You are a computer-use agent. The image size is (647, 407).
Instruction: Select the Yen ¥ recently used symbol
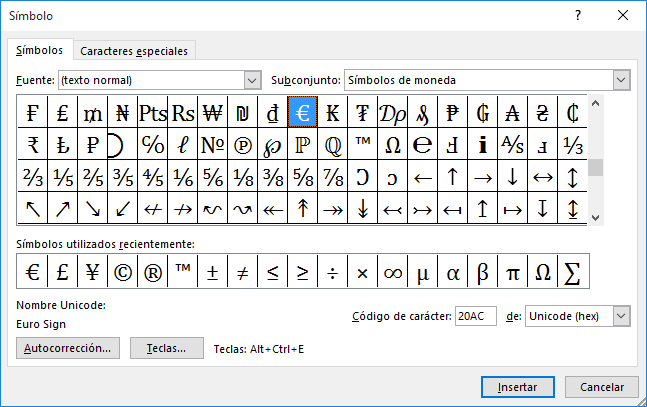point(92,271)
